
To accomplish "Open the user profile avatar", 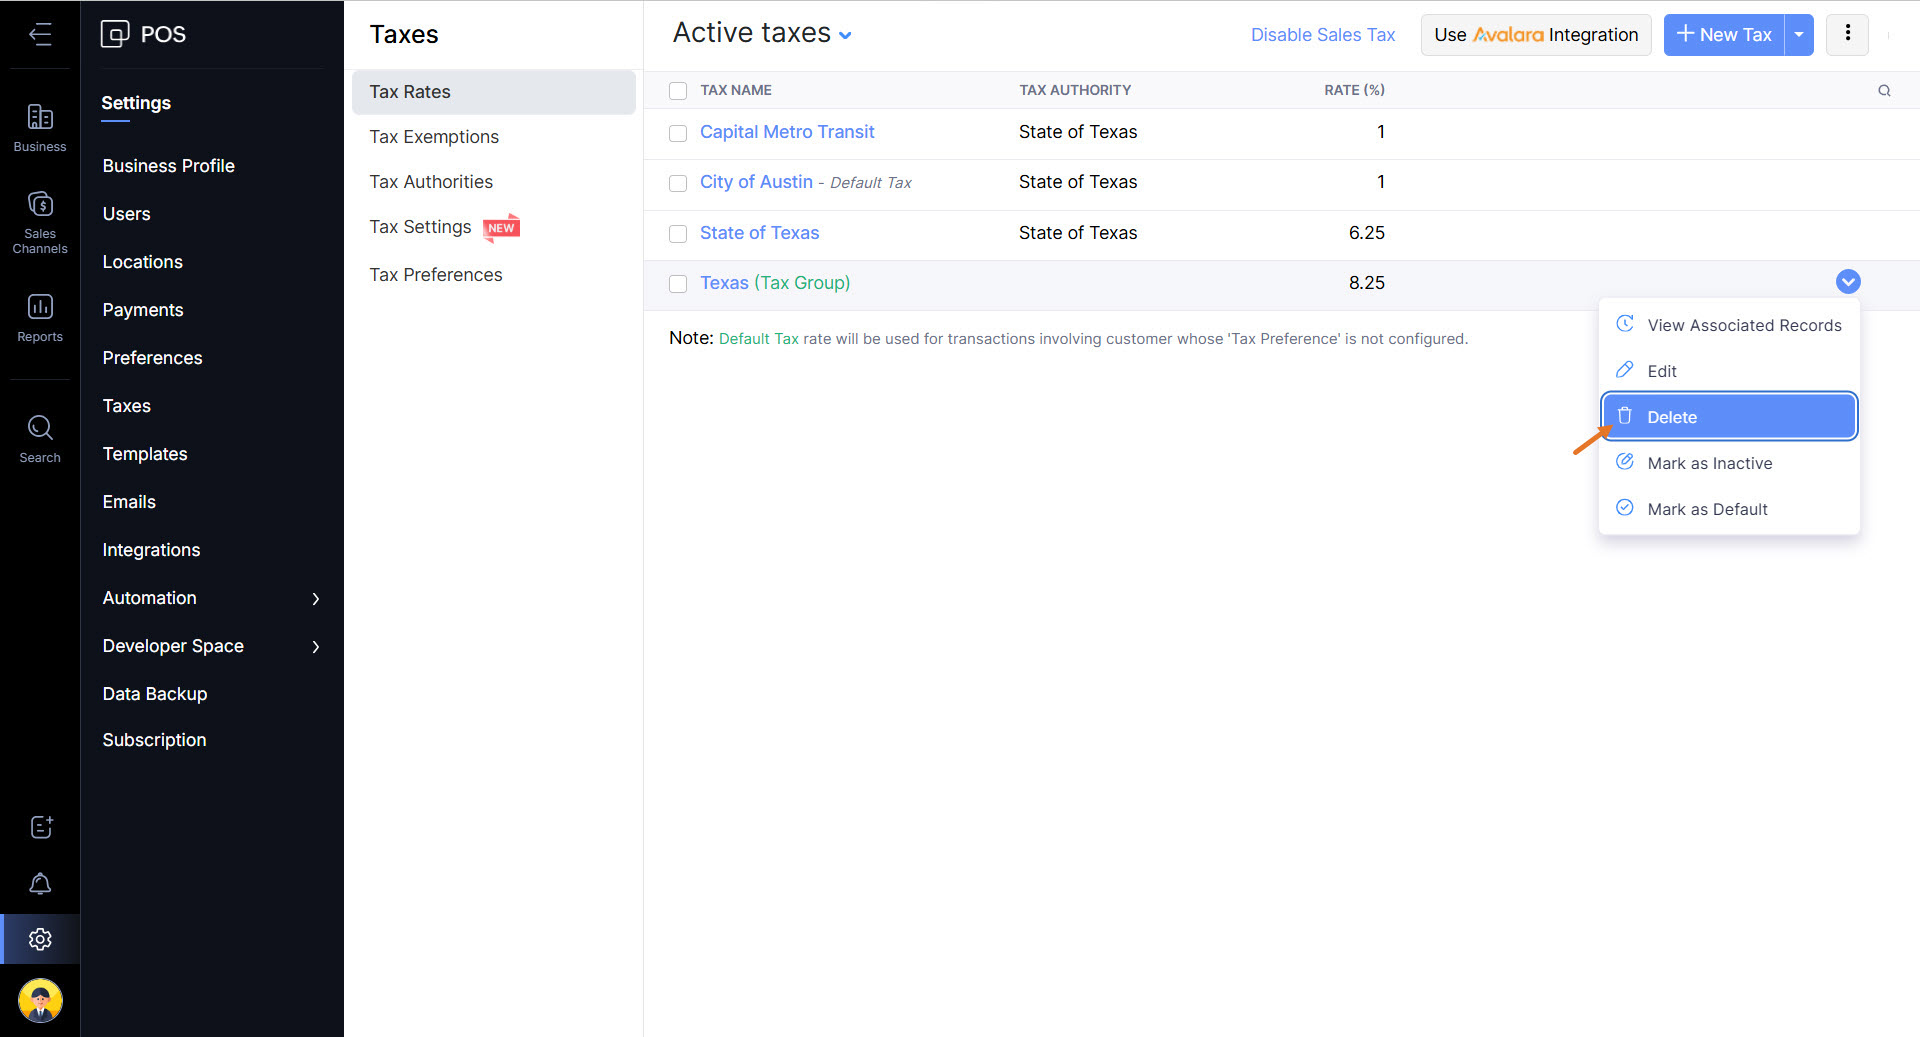I will 40,1000.
